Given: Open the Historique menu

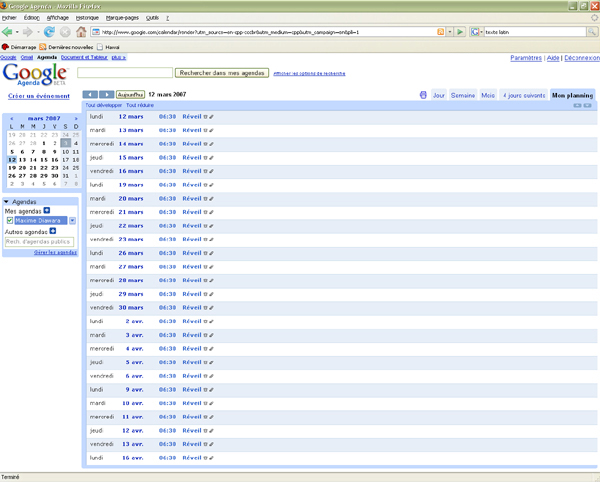Looking at the screenshot, I should [87, 18].
